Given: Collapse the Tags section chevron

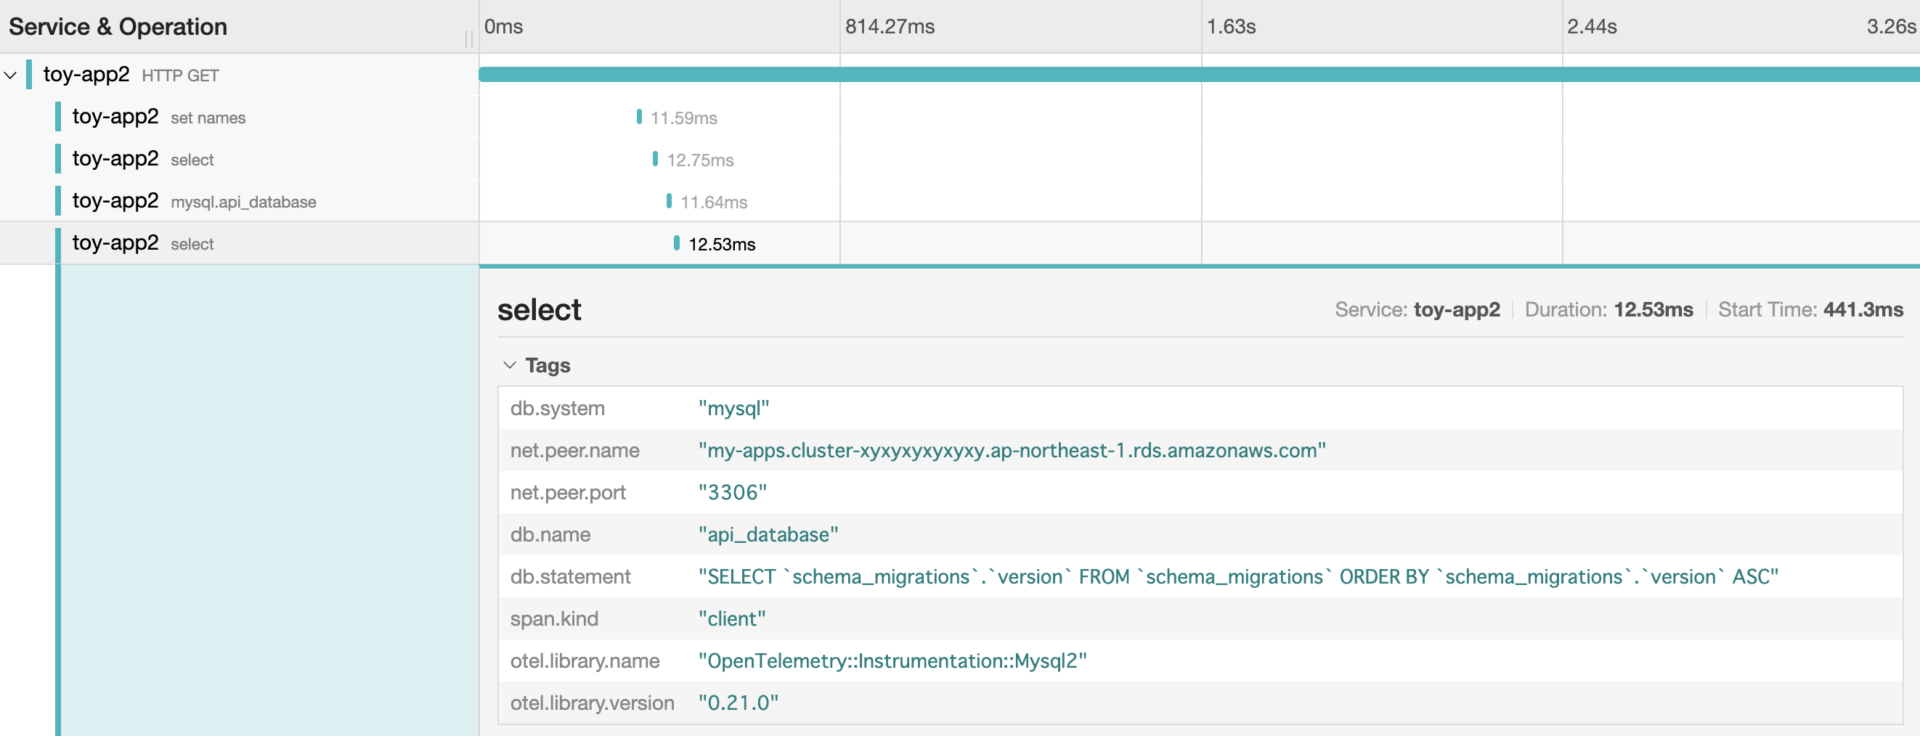Looking at the screenshot, I should [509, 366].
